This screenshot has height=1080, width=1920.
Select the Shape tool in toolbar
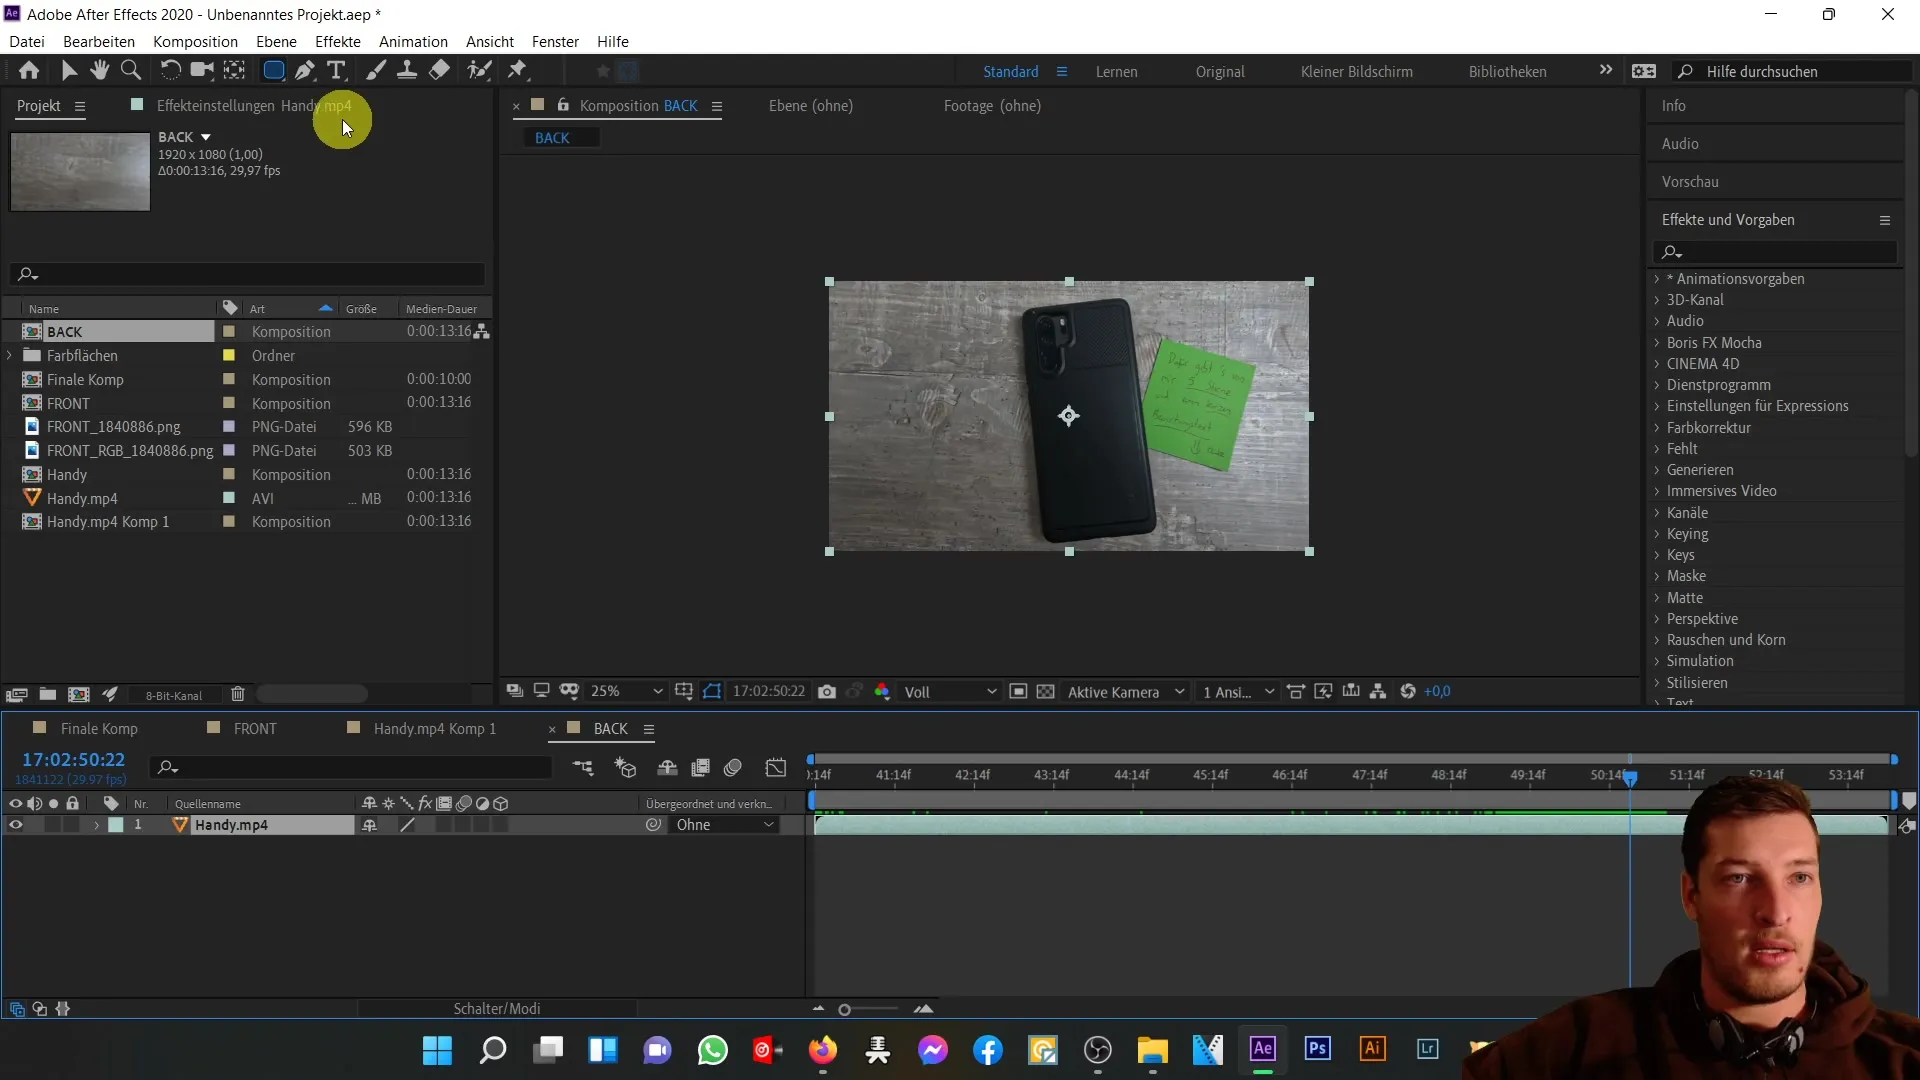272,70
